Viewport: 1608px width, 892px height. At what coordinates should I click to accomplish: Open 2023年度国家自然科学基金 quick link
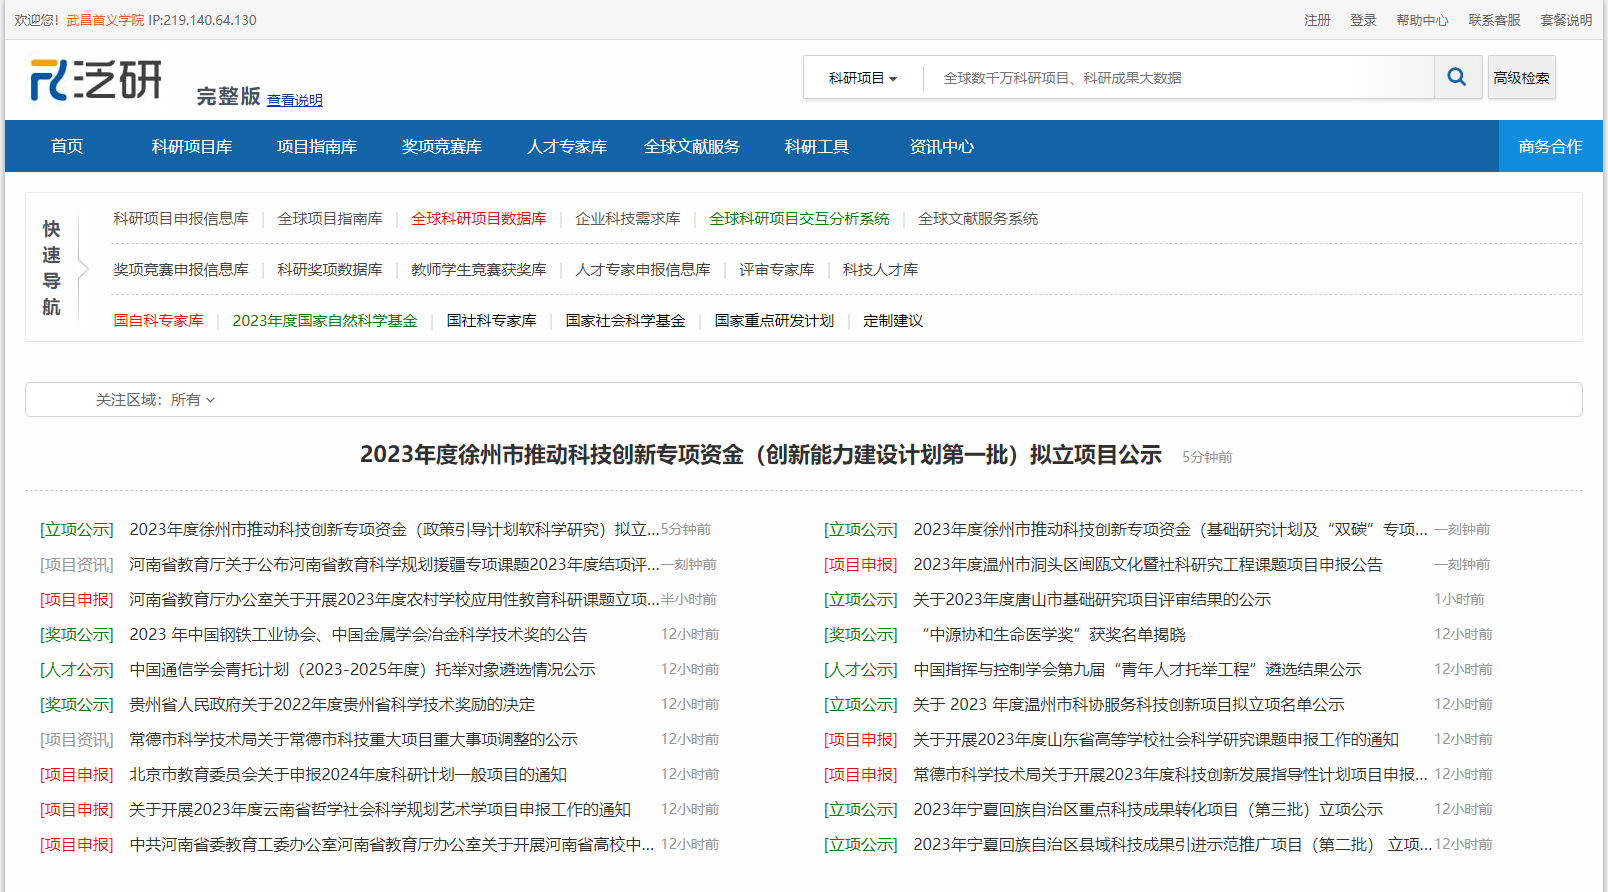[x=325, y=321]
